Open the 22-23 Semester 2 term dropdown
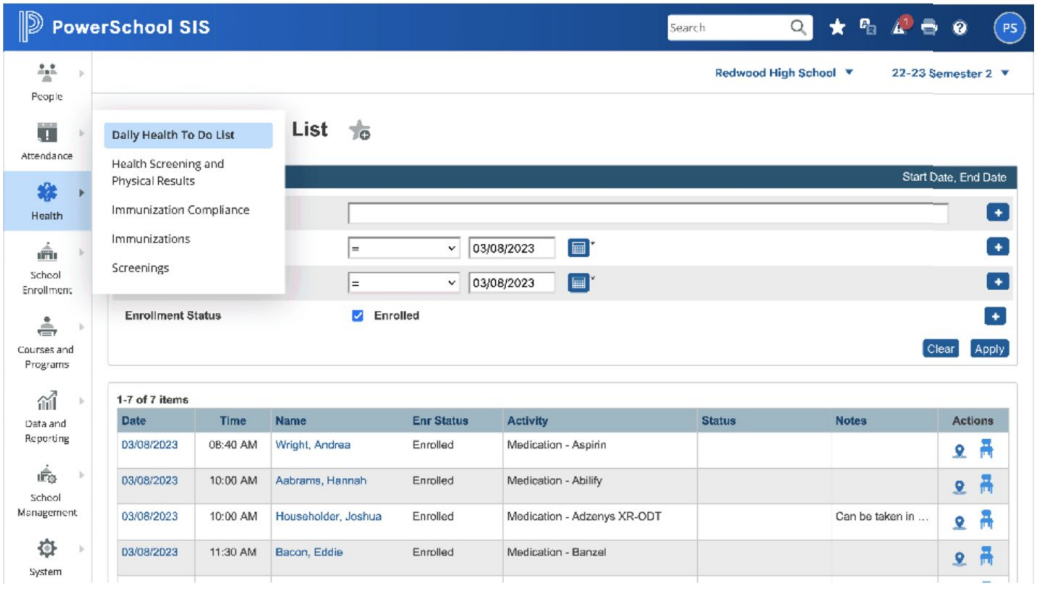This screenshot has height=590, width=1037. (x=950, y=73)
